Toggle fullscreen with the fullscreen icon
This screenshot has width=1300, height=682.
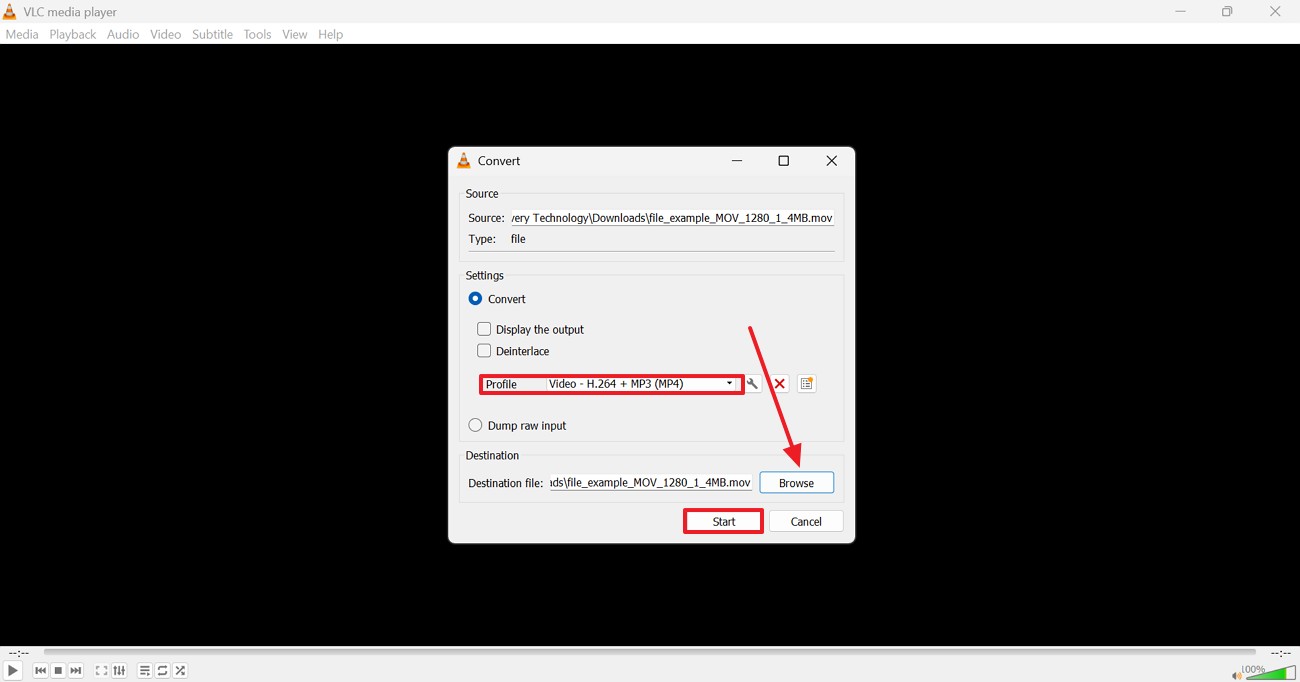pyautogui.click(x=100, y=670)
